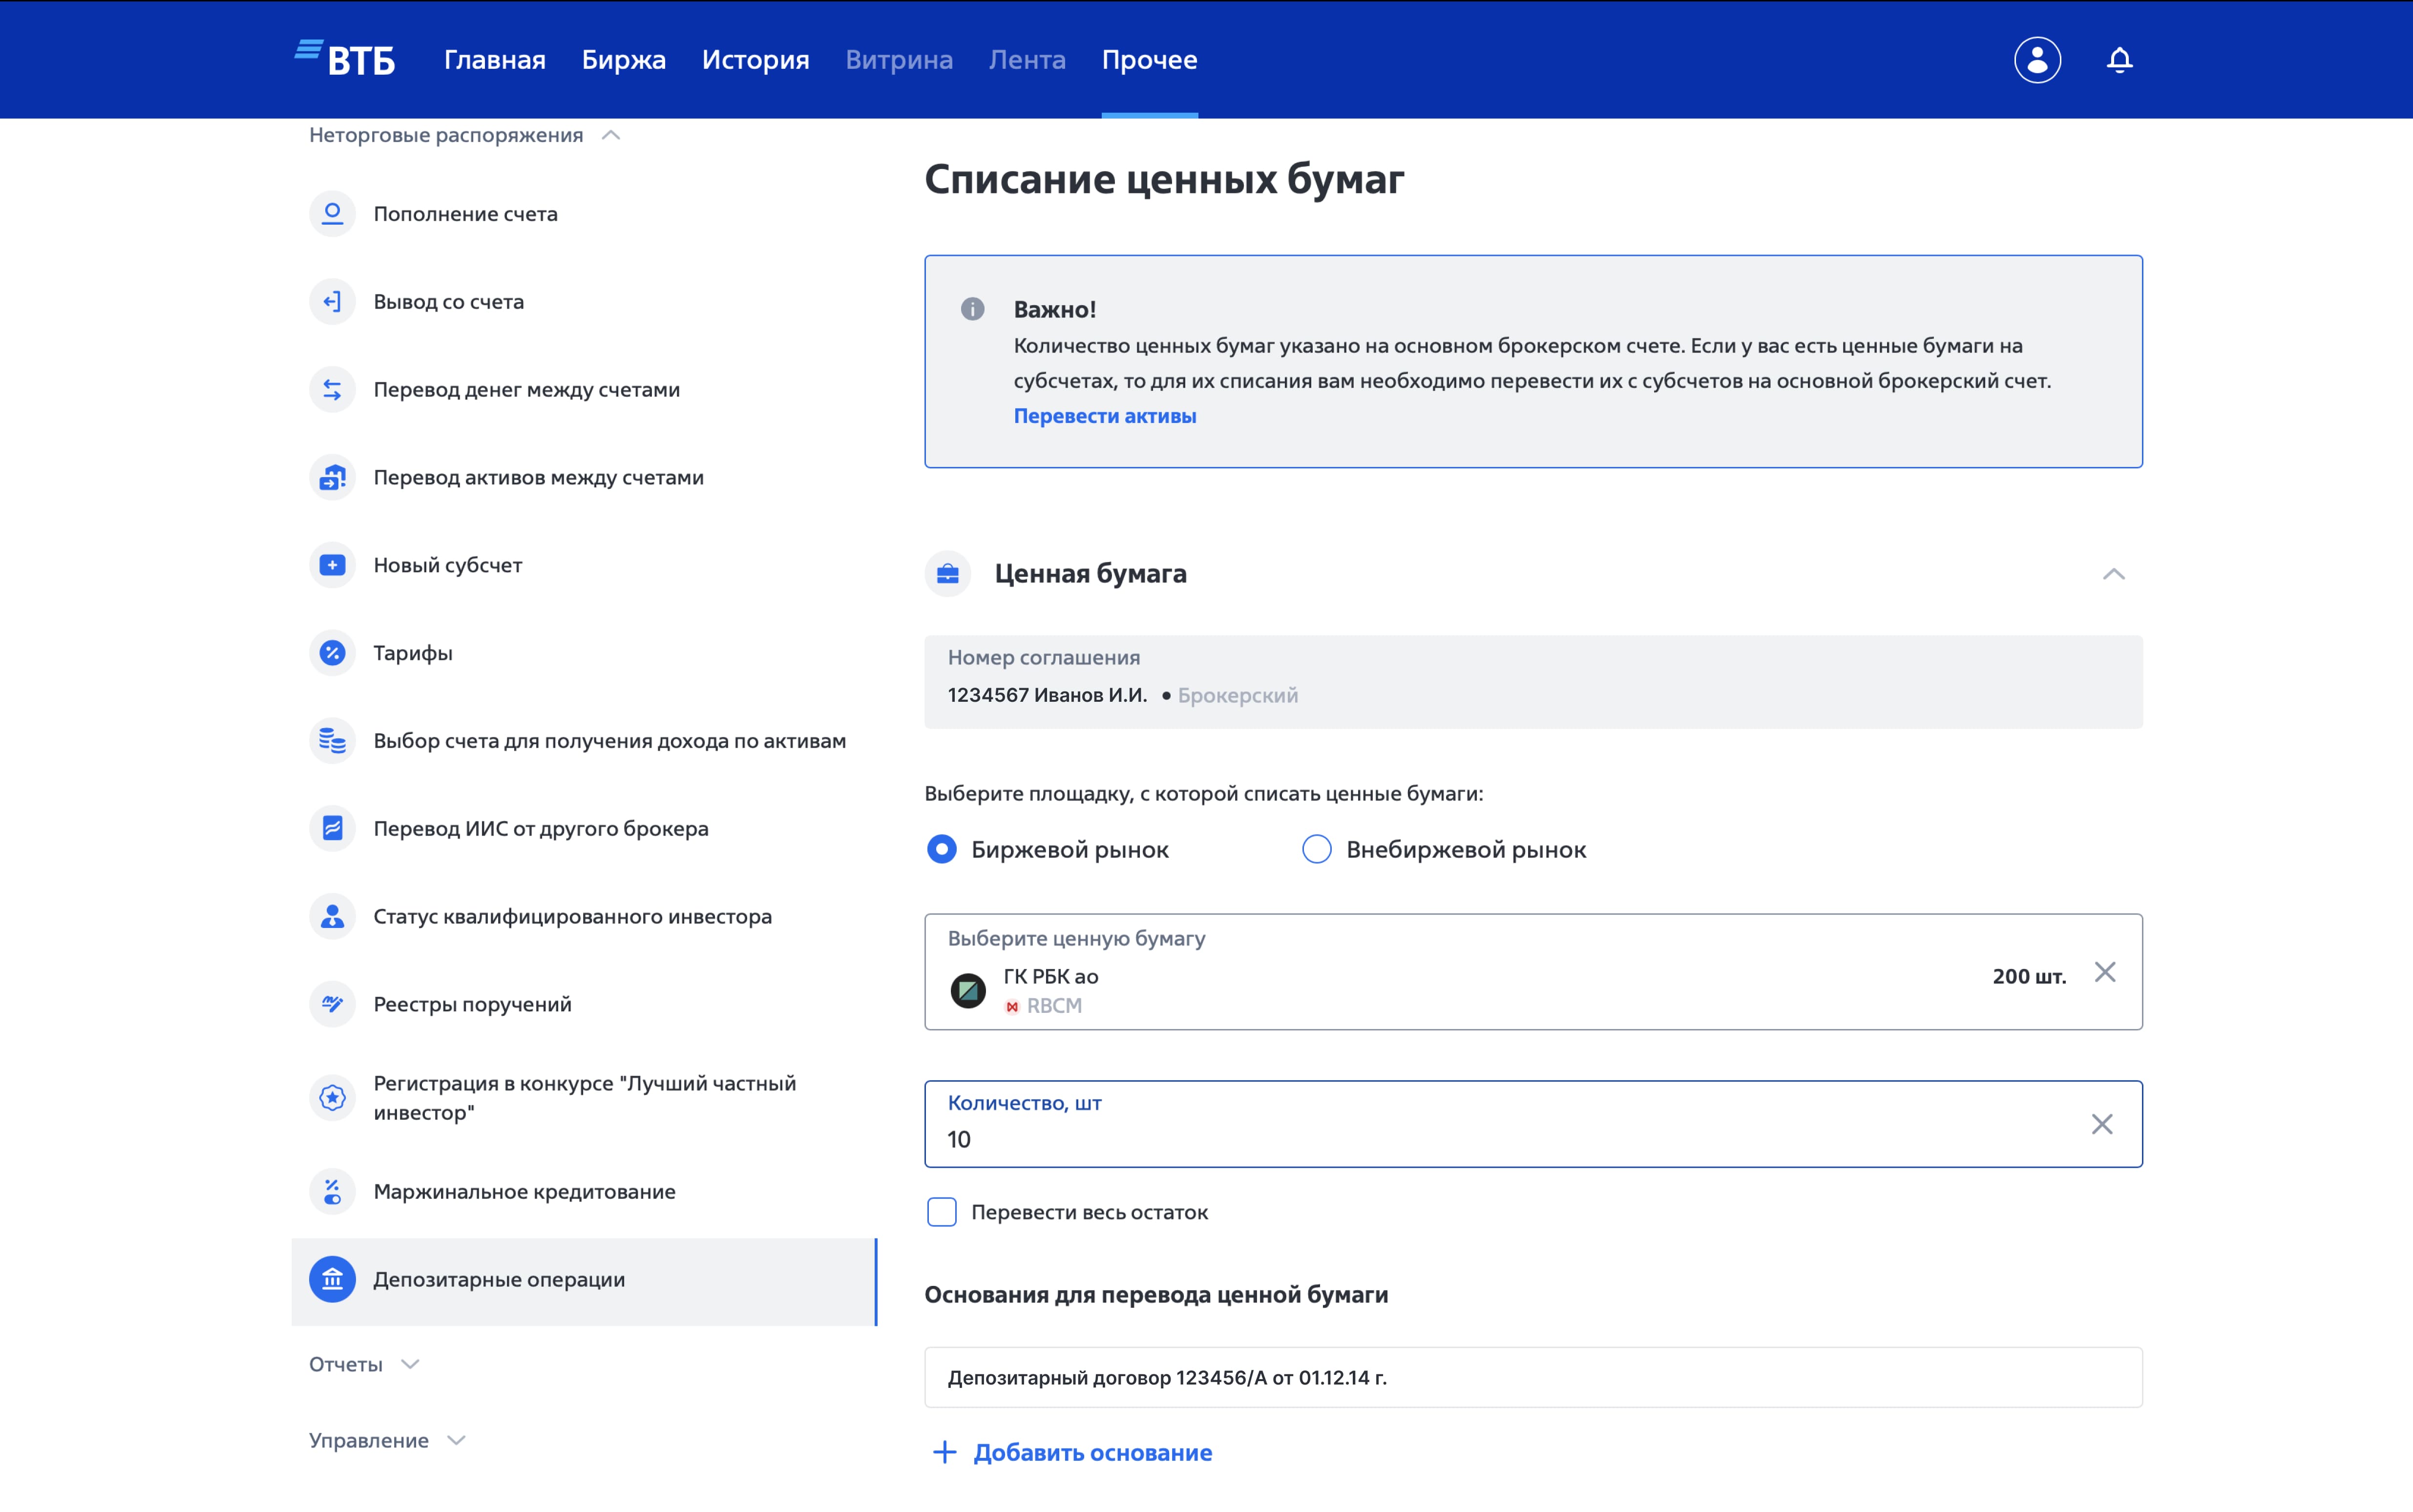Go to the История tab
The image size is (2413, 1512).
(x=755, y=60)
